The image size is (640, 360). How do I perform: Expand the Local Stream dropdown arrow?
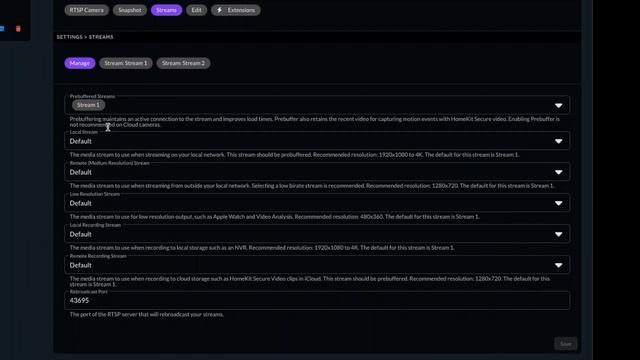[558, 141]
